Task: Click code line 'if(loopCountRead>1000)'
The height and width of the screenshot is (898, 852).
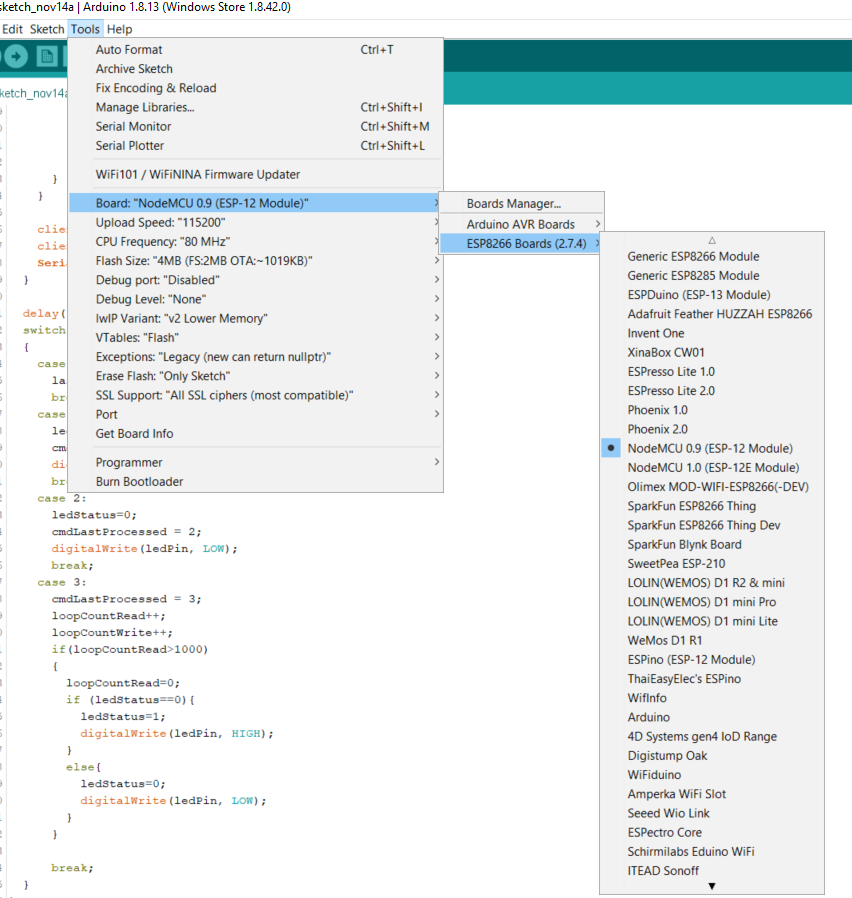Action: pyautogui.click(x=130, y=649)
